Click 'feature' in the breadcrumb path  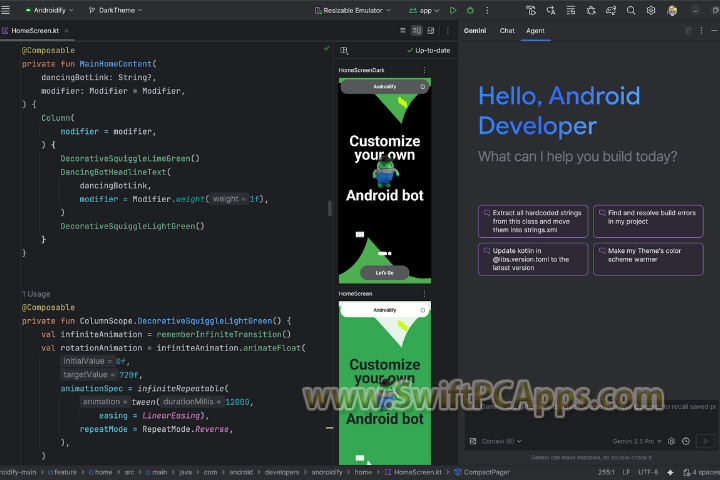pos(65,472)
